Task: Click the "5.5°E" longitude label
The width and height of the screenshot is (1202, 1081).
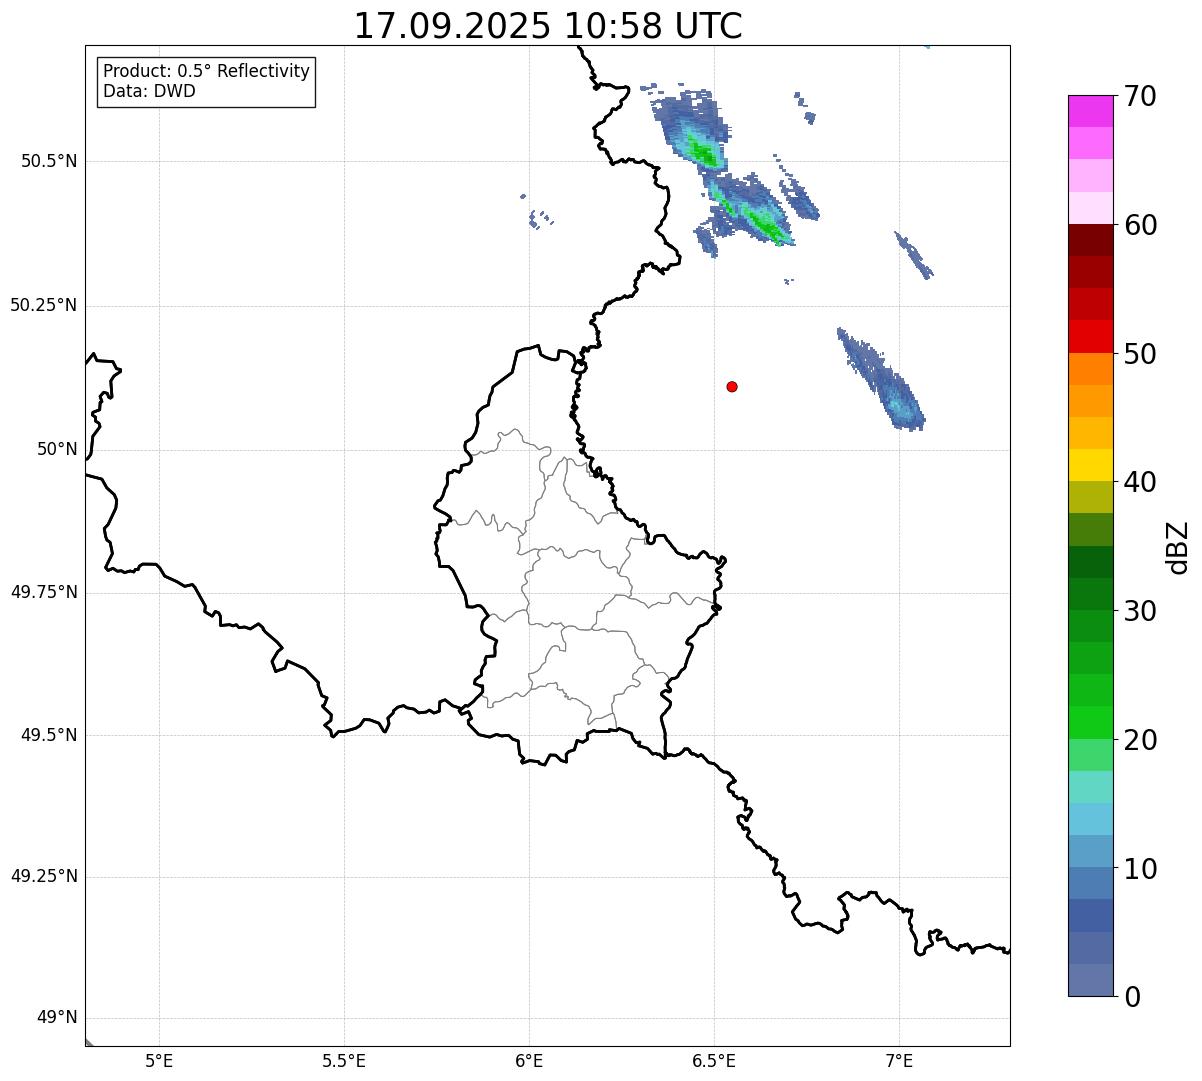Action: tap(344, 1061)
